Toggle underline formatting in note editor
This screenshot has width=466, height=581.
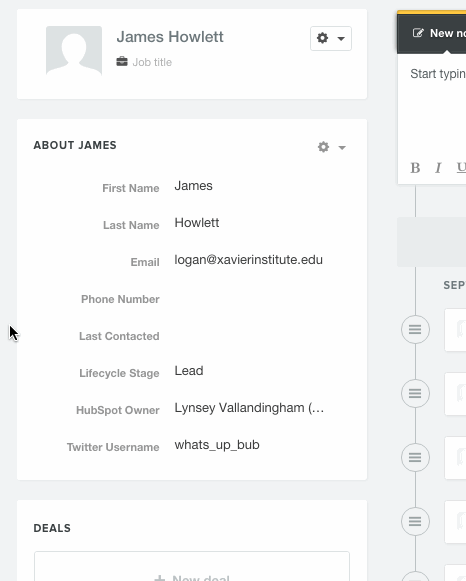coord(461,168)
